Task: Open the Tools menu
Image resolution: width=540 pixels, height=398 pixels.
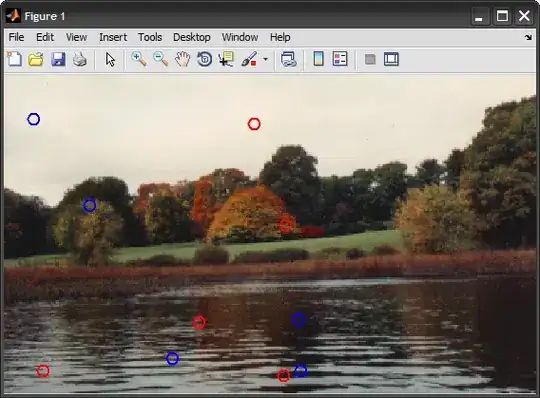Action: click(x=150, y=37)
